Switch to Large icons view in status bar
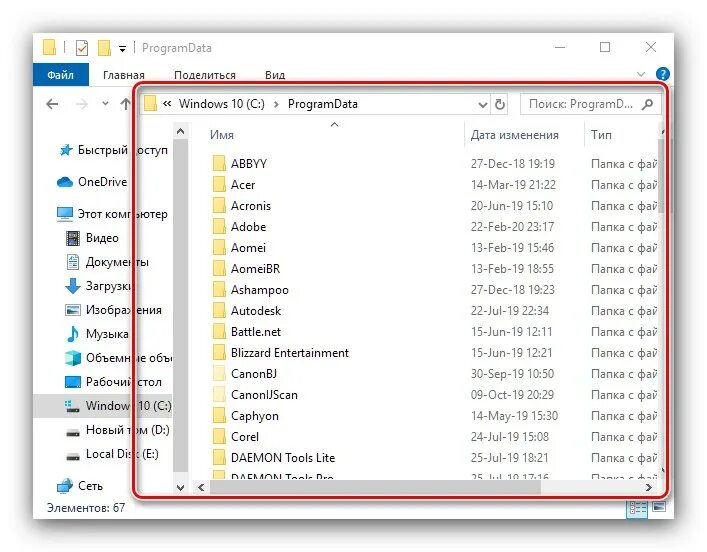The width and height of the screenshot is (707, 552). click(659, 508)
